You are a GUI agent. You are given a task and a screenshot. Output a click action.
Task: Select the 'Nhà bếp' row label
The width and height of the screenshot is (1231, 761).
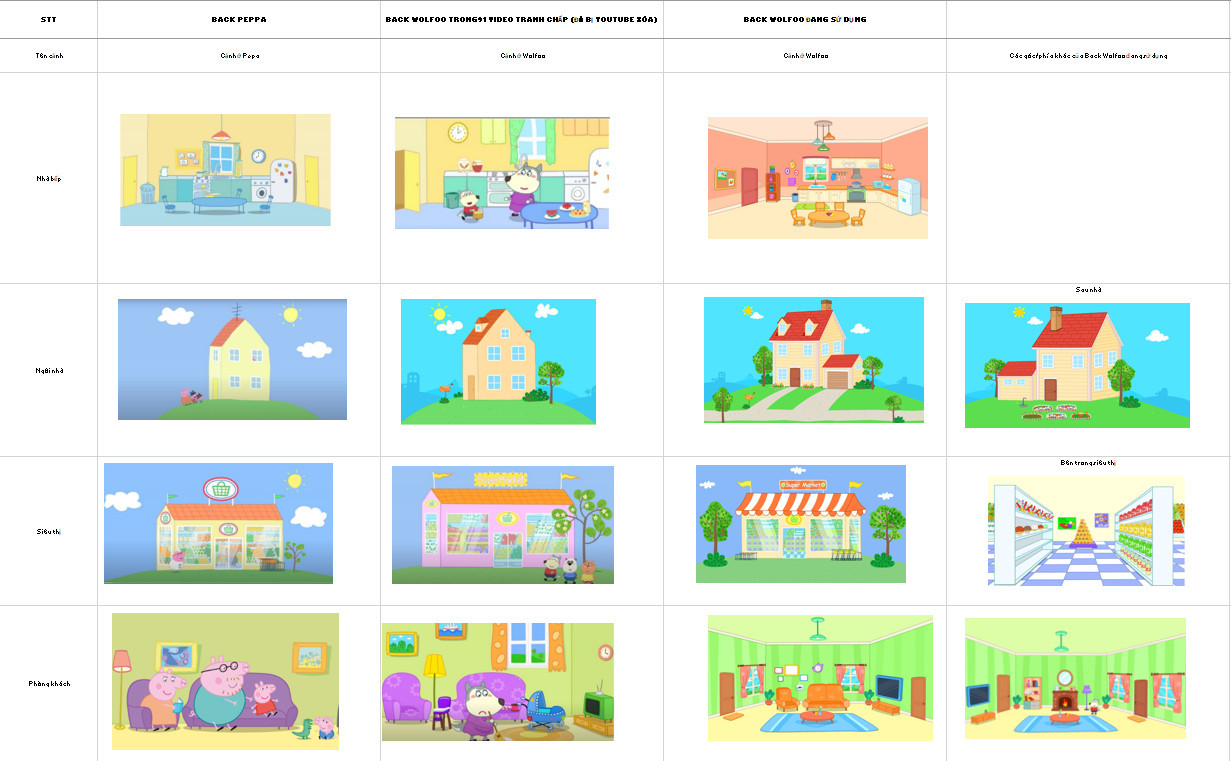click(x=48, y=178)
